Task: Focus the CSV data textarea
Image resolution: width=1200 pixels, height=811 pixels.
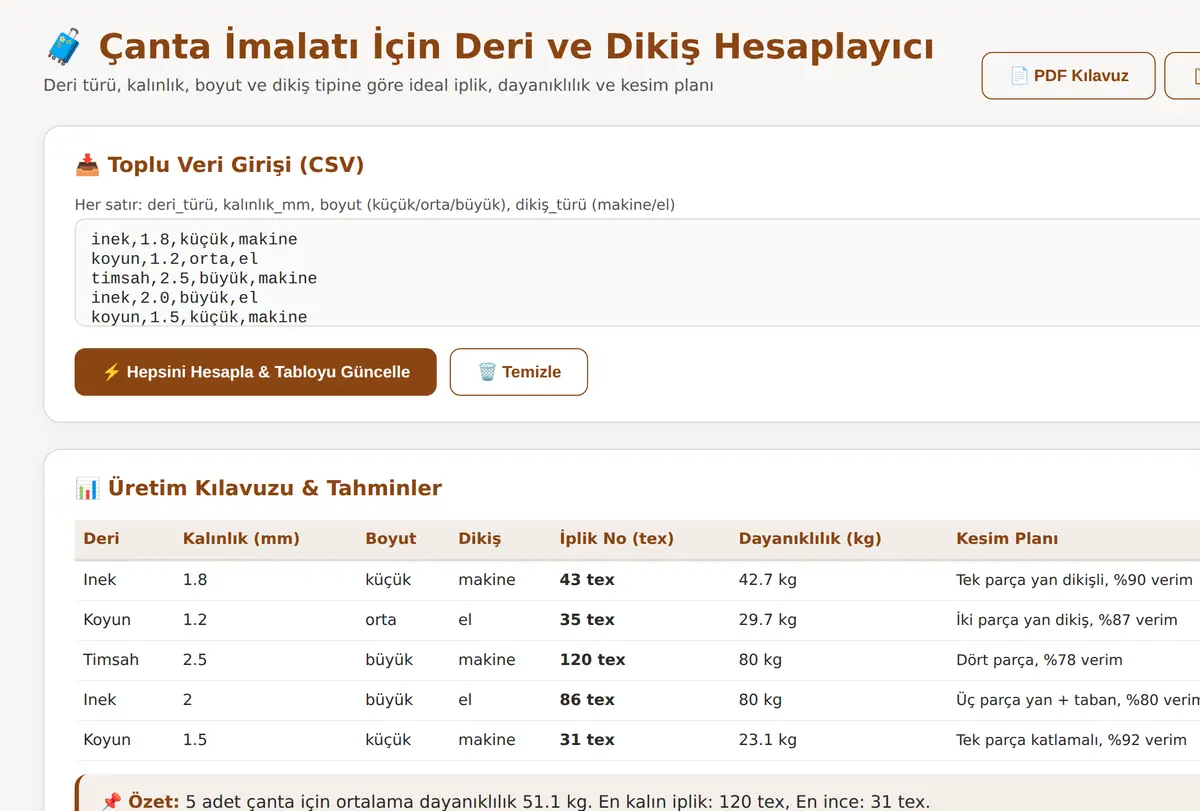Action: point(637,273)
